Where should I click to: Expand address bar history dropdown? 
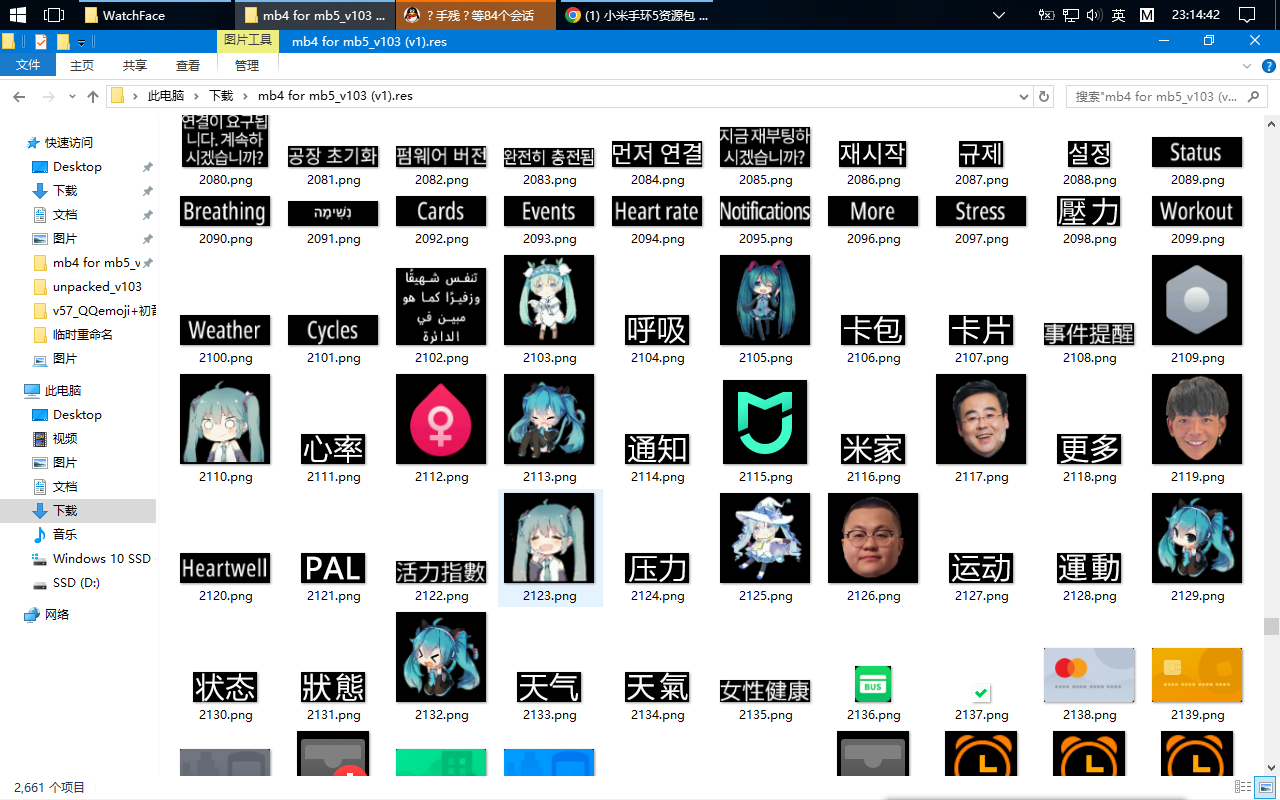(1023, 97)
